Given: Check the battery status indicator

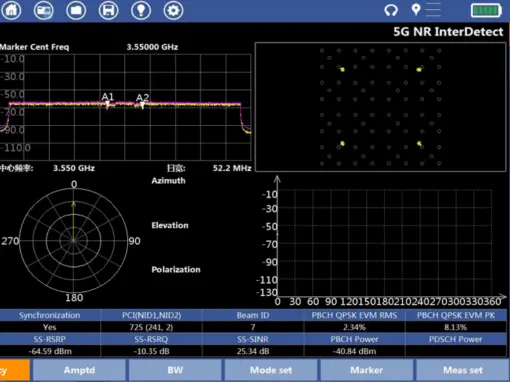Looking at the screenshot, I should 486,10.
